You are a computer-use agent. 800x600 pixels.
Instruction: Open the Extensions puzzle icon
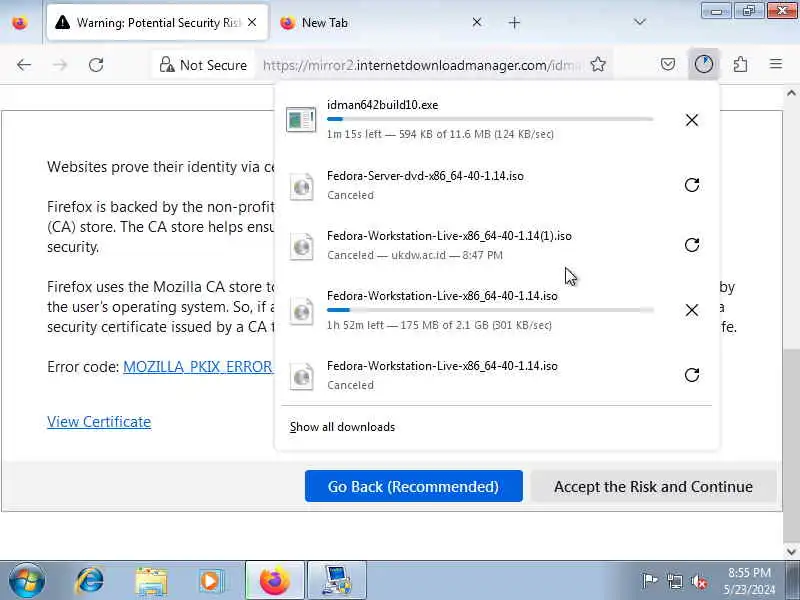point(740,64)
